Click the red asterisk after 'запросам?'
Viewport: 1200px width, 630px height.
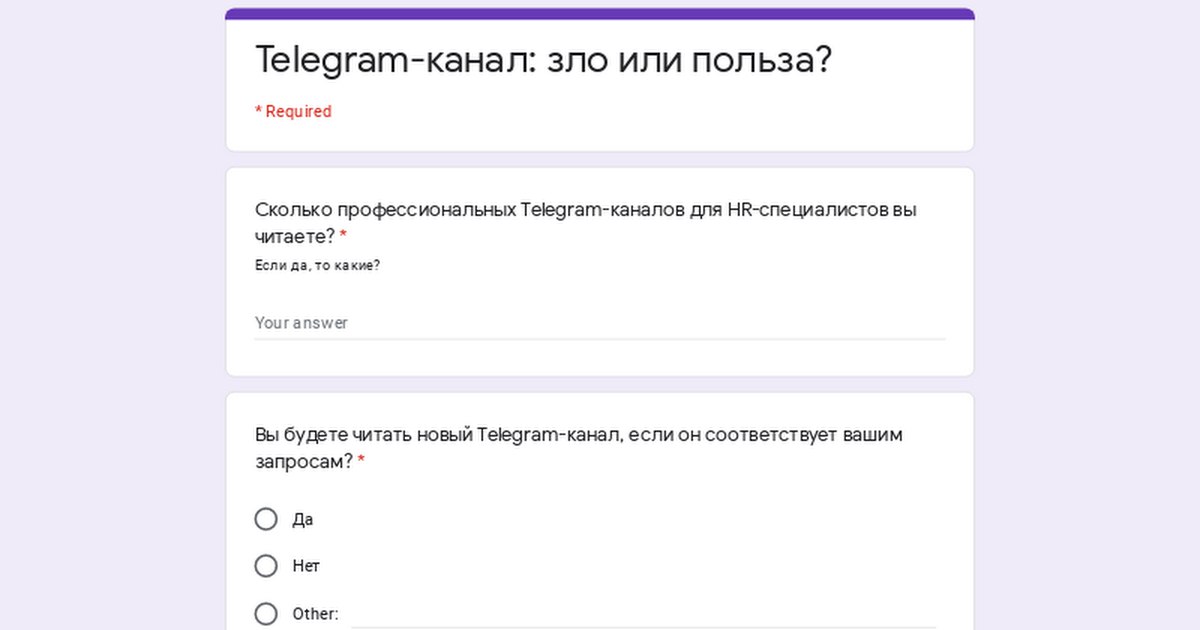pos(361,462)
